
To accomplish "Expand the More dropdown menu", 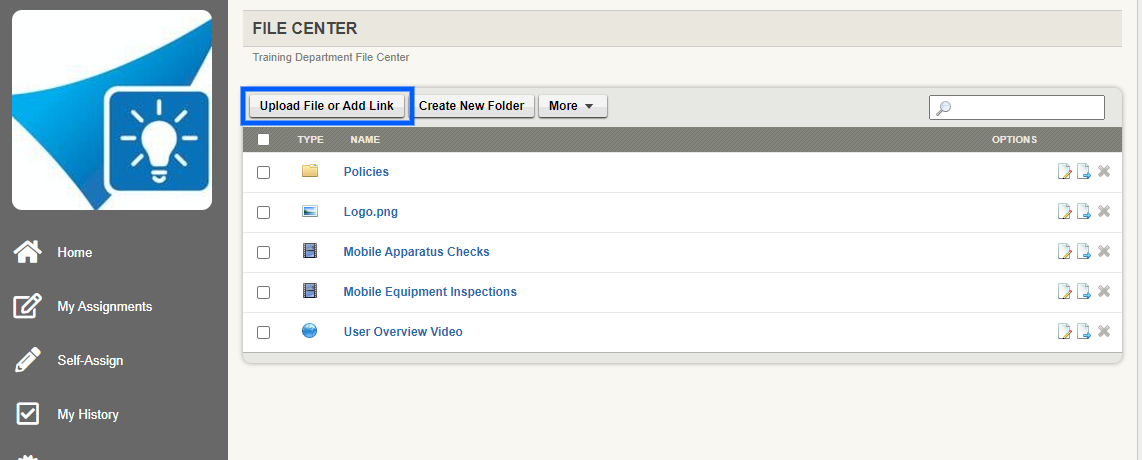I will pos(572,106).
